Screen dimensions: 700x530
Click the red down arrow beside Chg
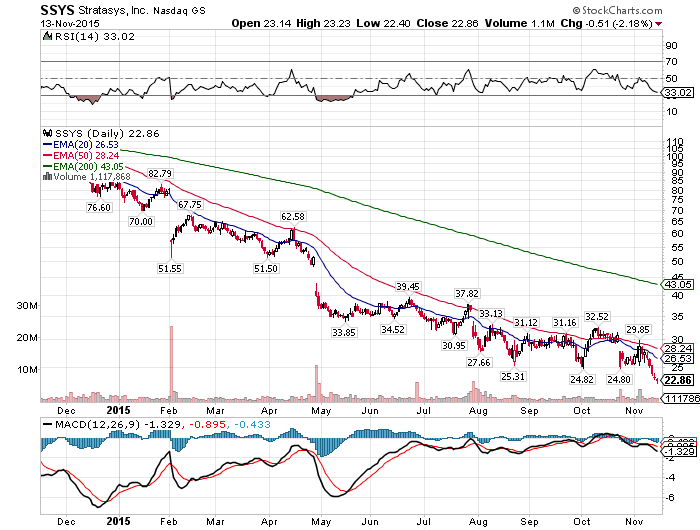(x=659, y=24)
